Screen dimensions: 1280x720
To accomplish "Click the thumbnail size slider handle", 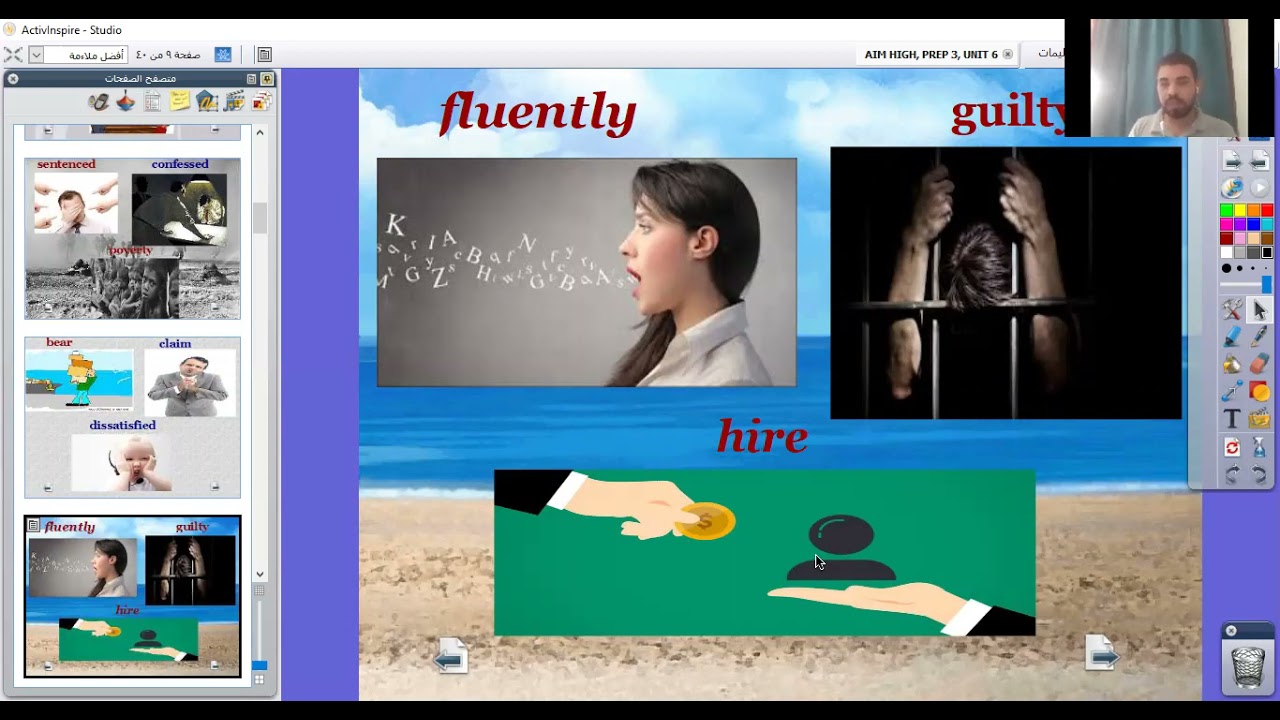I will (x=259, y=665).
